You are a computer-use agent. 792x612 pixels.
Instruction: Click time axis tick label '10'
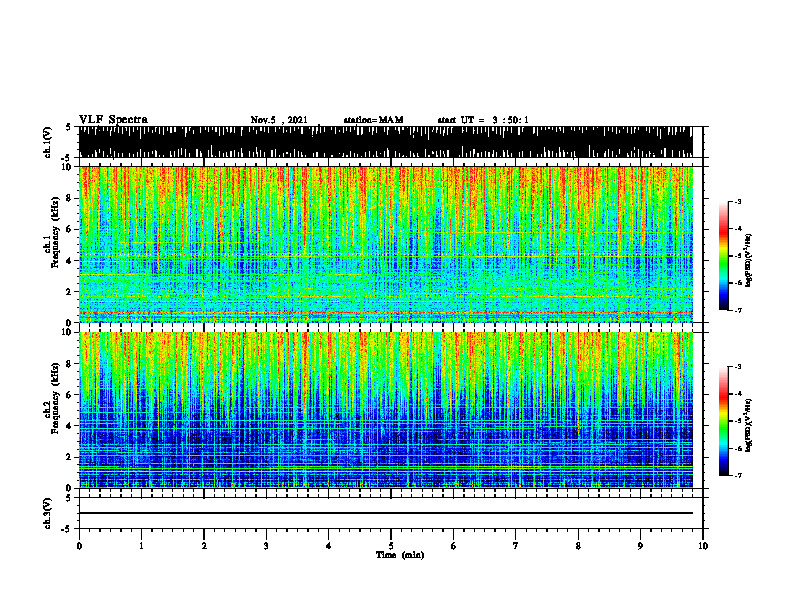pyautogui.click(x=703, y=546)
